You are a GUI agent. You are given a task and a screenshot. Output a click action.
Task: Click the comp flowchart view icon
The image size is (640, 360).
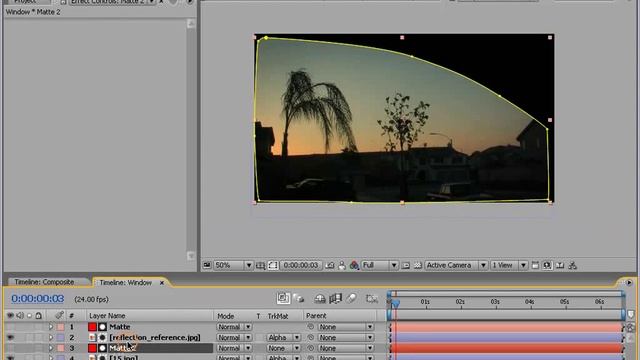tap(573, 266)
